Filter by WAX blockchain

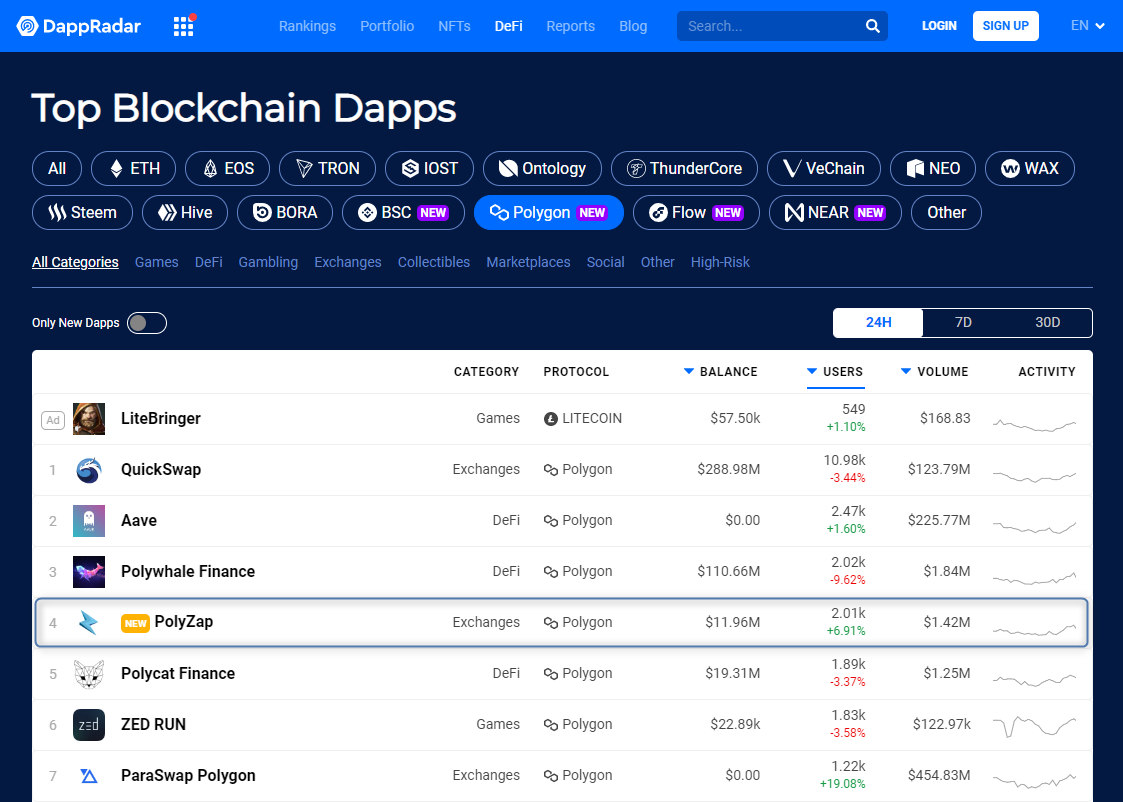(1030, 168)
